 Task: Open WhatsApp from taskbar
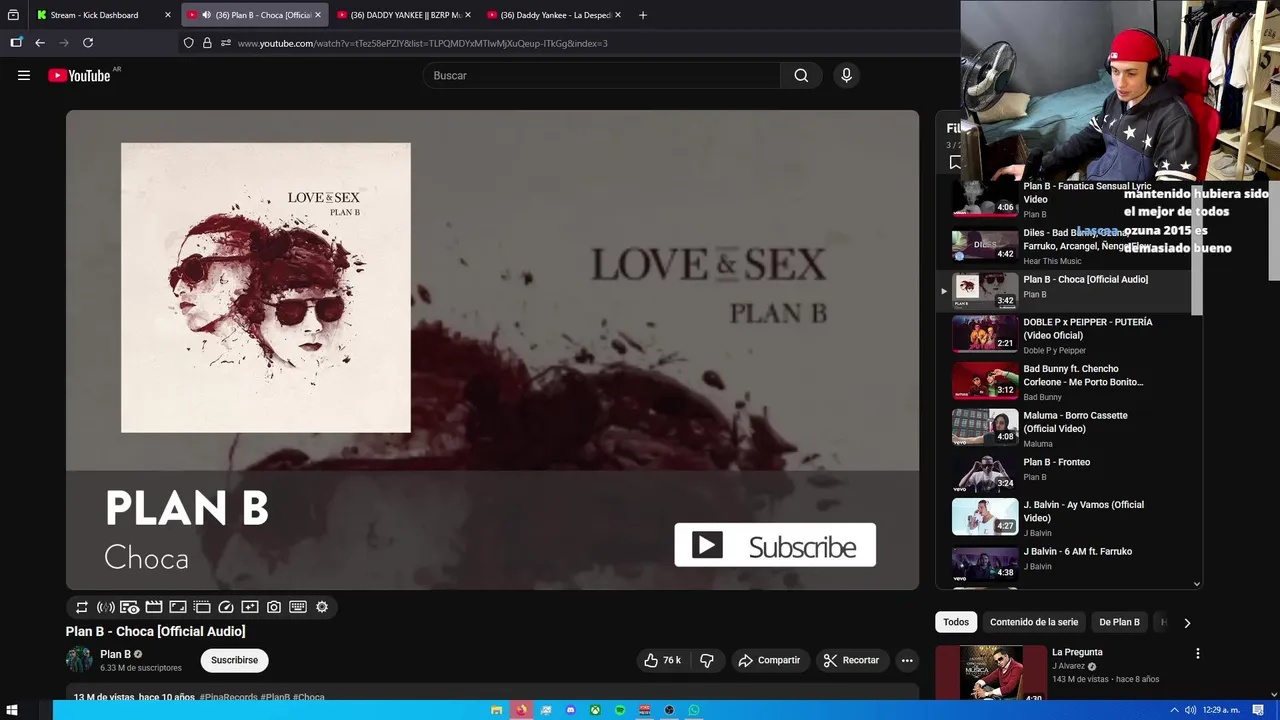point(694,710)
